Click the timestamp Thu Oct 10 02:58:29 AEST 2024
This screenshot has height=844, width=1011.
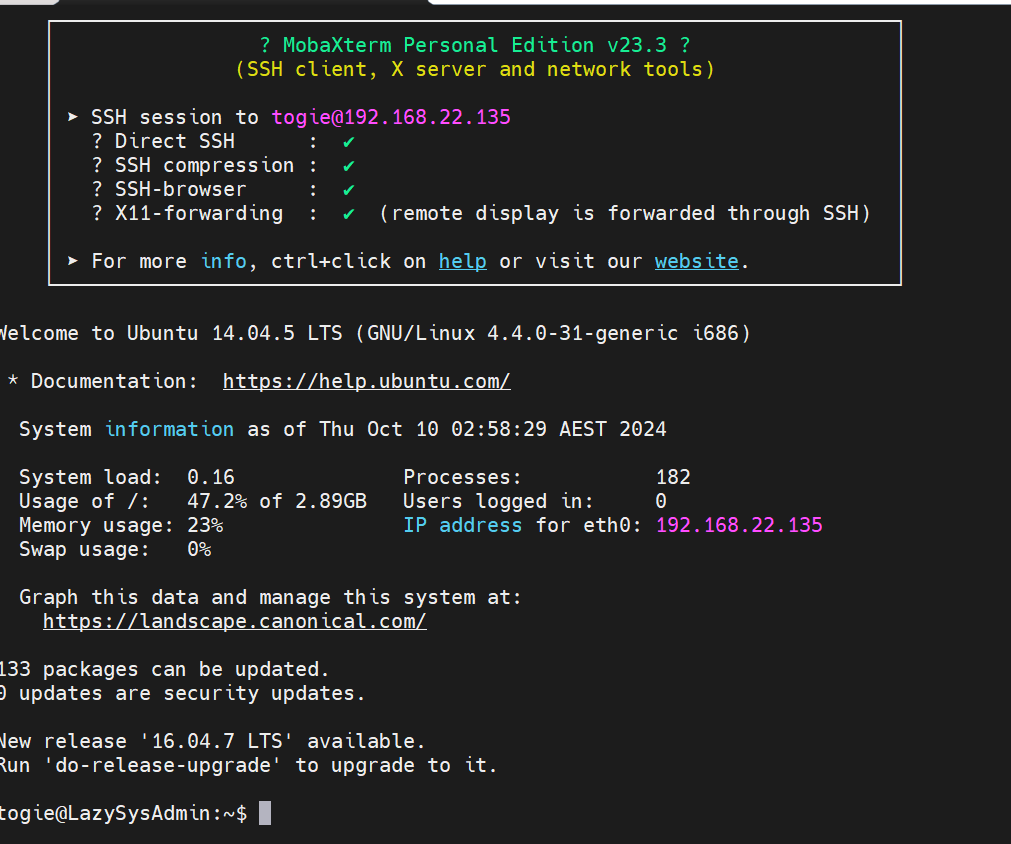[493, 429]
